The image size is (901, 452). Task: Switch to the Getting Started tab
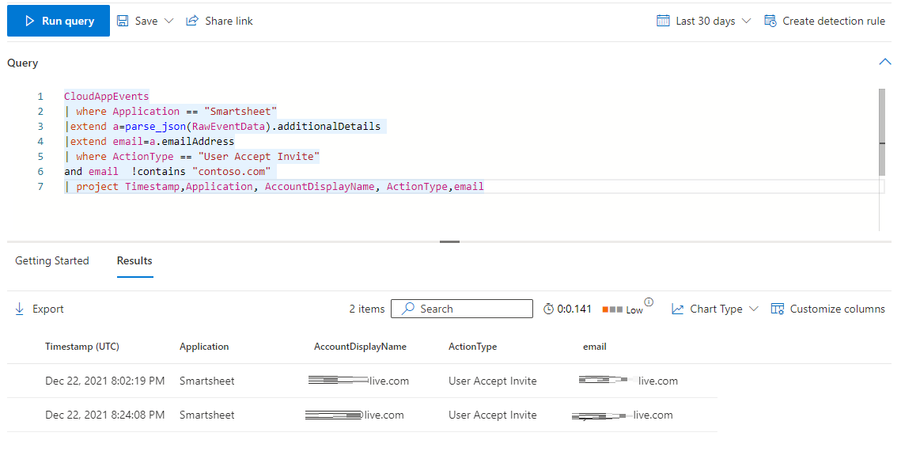[52, 261]
